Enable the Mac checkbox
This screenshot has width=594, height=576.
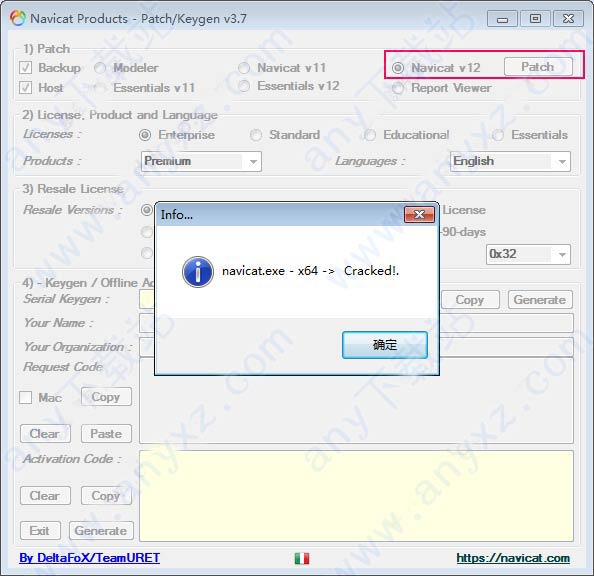point(25,398)
